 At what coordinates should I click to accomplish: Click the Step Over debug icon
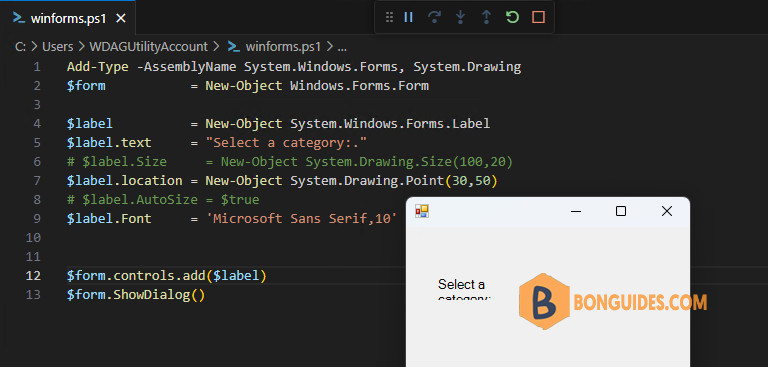[434, 18]
